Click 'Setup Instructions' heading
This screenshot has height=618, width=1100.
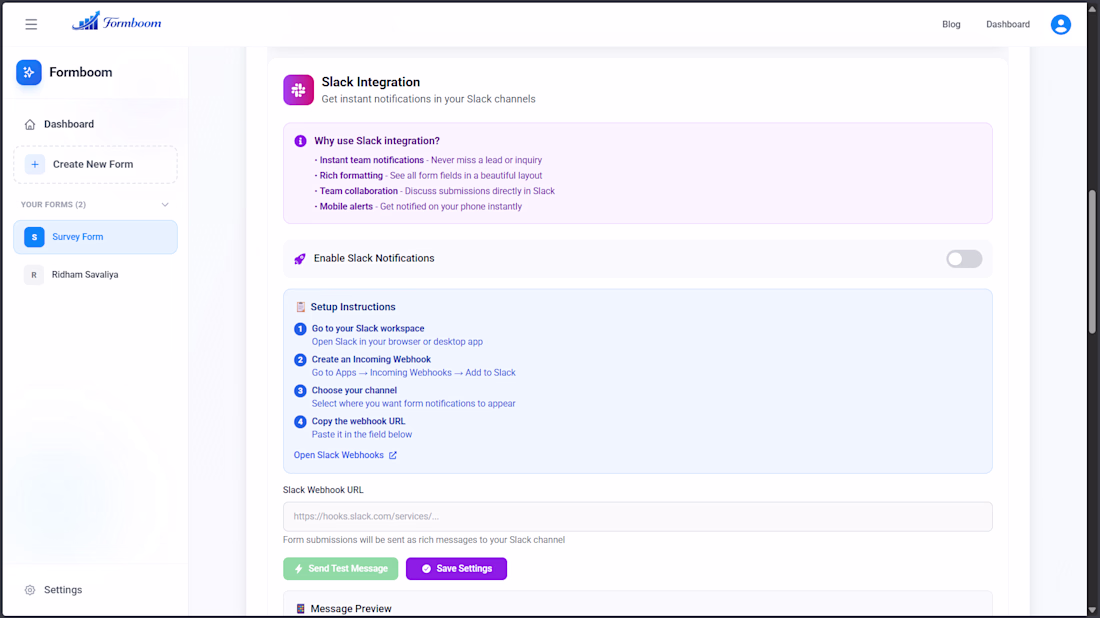tap(353, 307)
